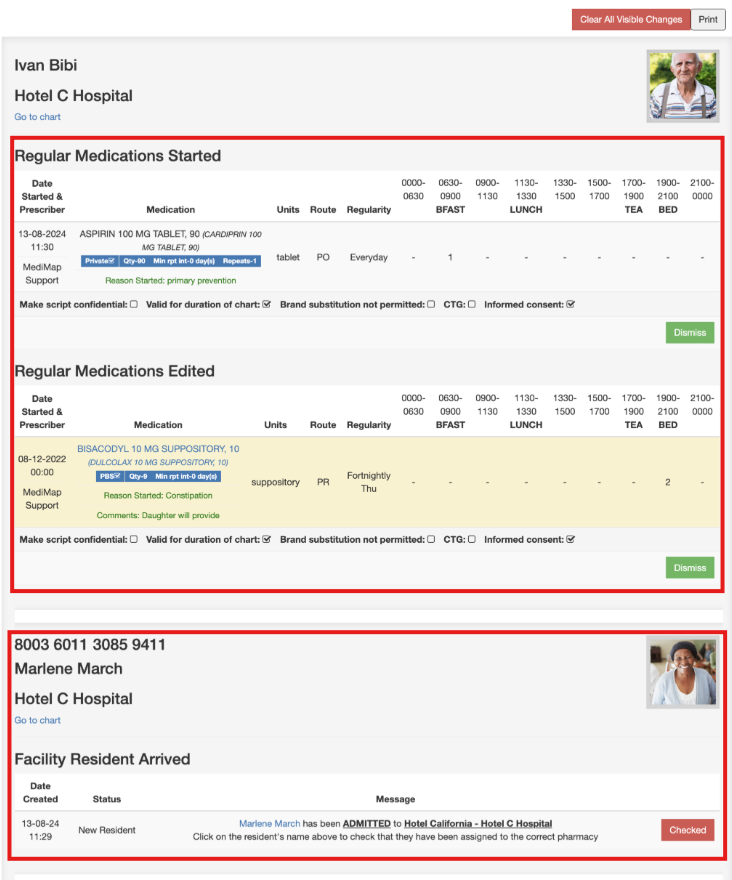
Task: Click Marlene March's profile photo
Action: click(x=682, y=672)
